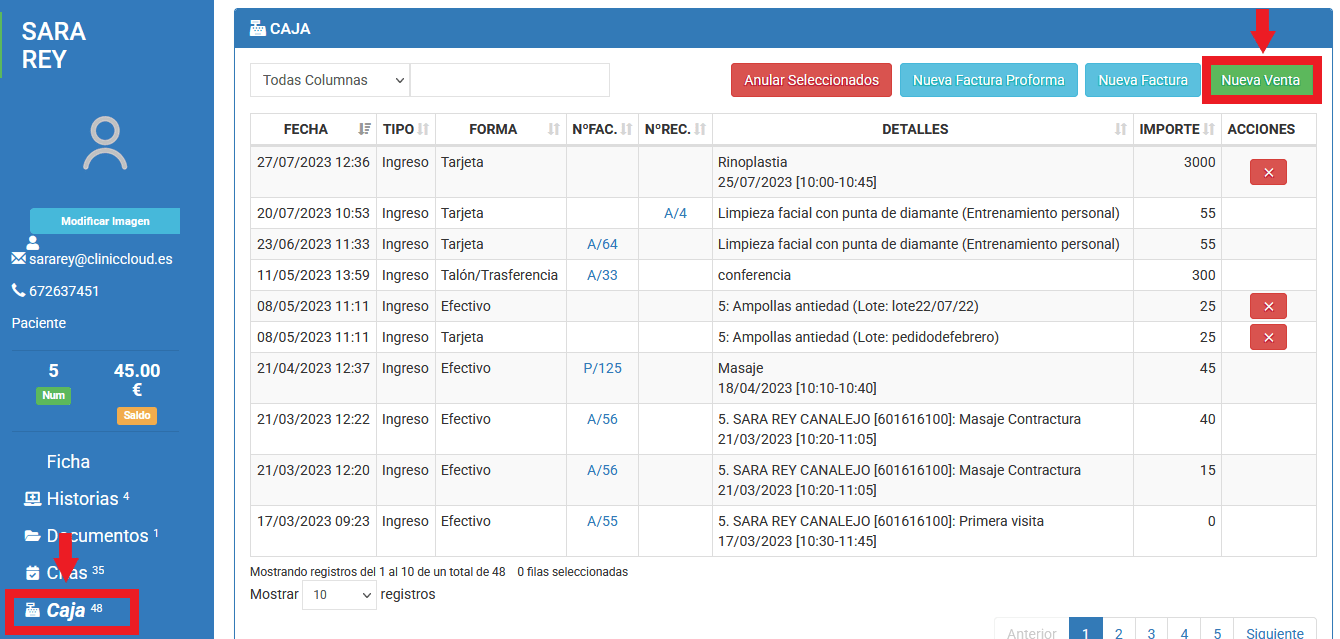1340x639 pixels.
Task: Open the Mostrar registros count dropdown
Action: (x=339, y=595)
